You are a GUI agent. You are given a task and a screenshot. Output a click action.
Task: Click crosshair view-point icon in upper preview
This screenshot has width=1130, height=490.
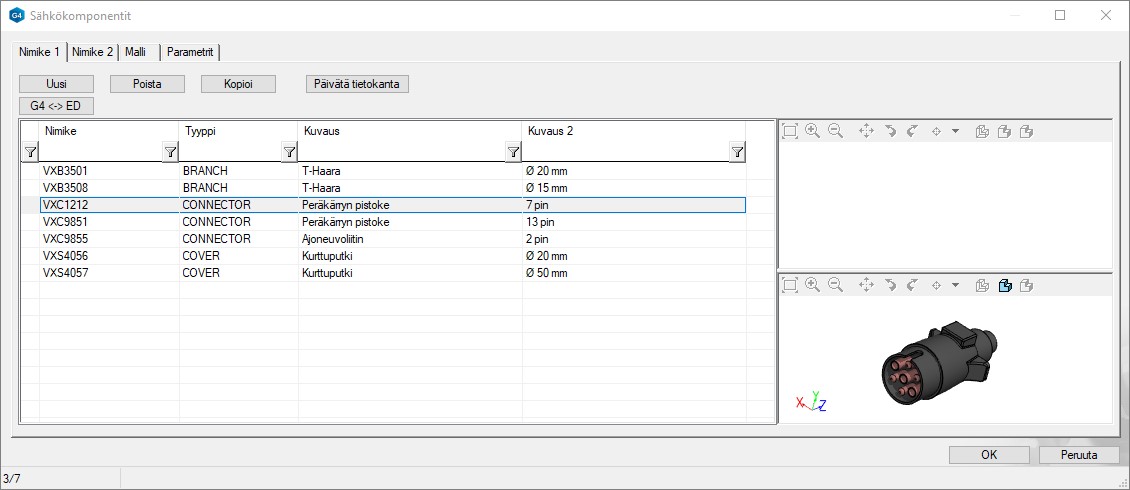coord(936,131)
